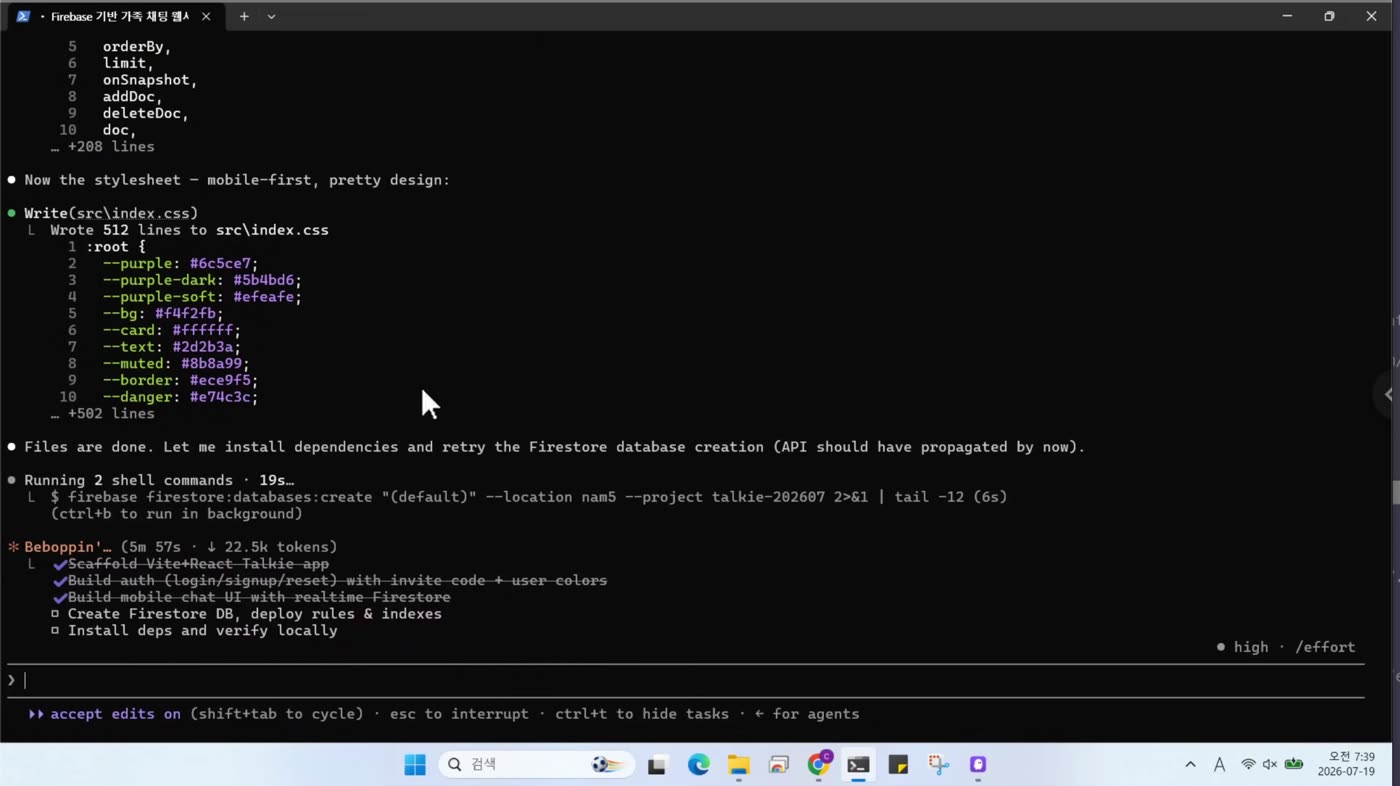Close the Firebase terminal tab
This screenshot has width=1400, height=786.
coord(206,16)
